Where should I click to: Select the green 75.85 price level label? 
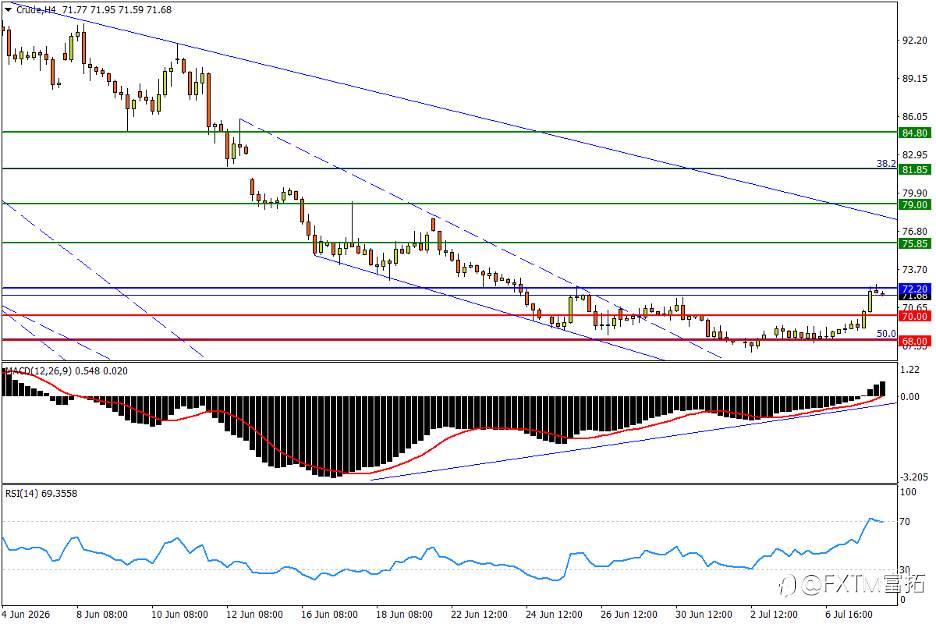tap(915, 244)
